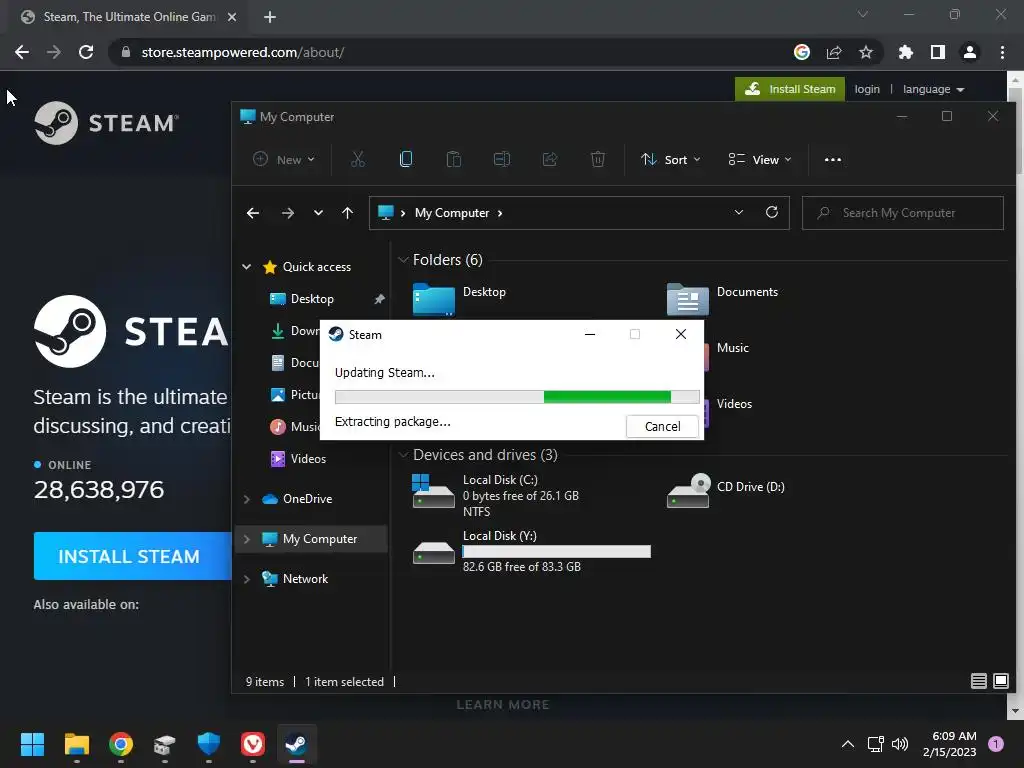This screenshot has width=1024, height=768.
Task: Go back in File Explorer navigation
Action: coord(253,213)
